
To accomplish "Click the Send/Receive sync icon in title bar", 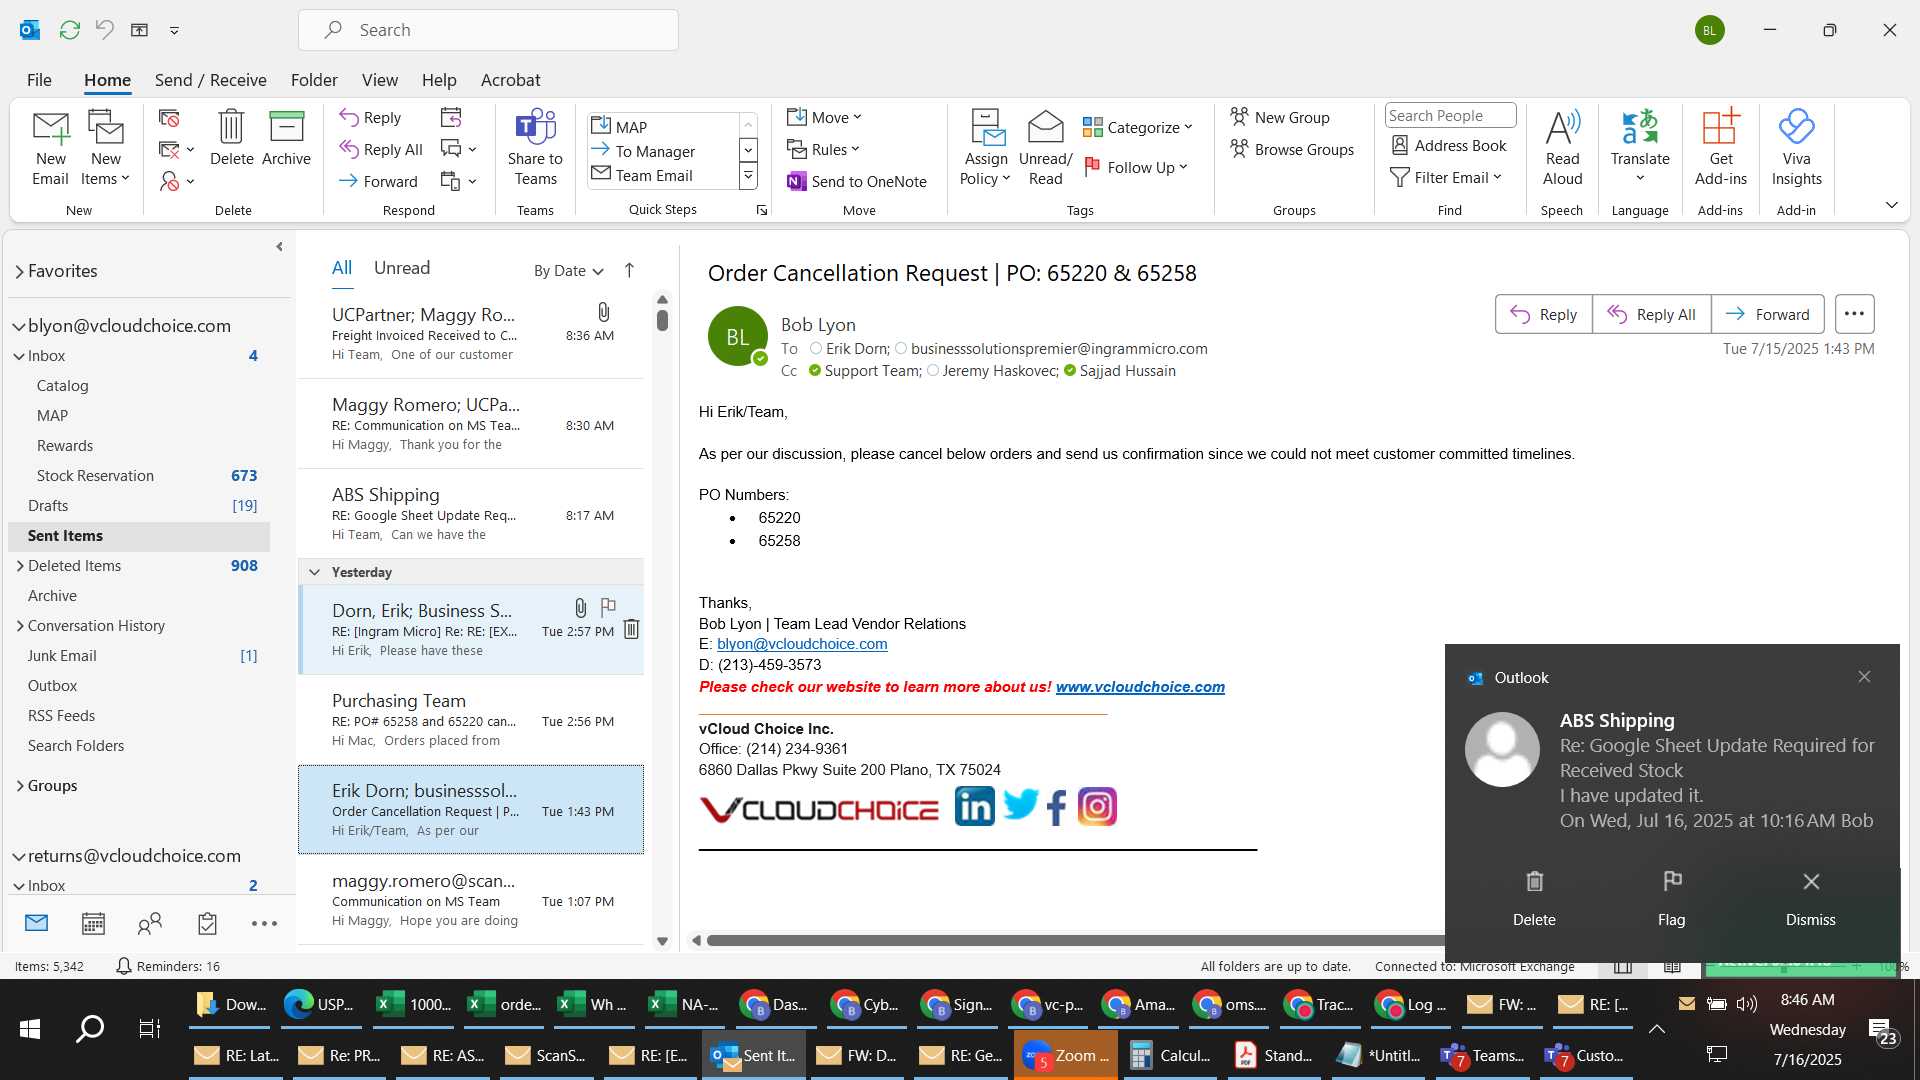I will coord(70,30).
